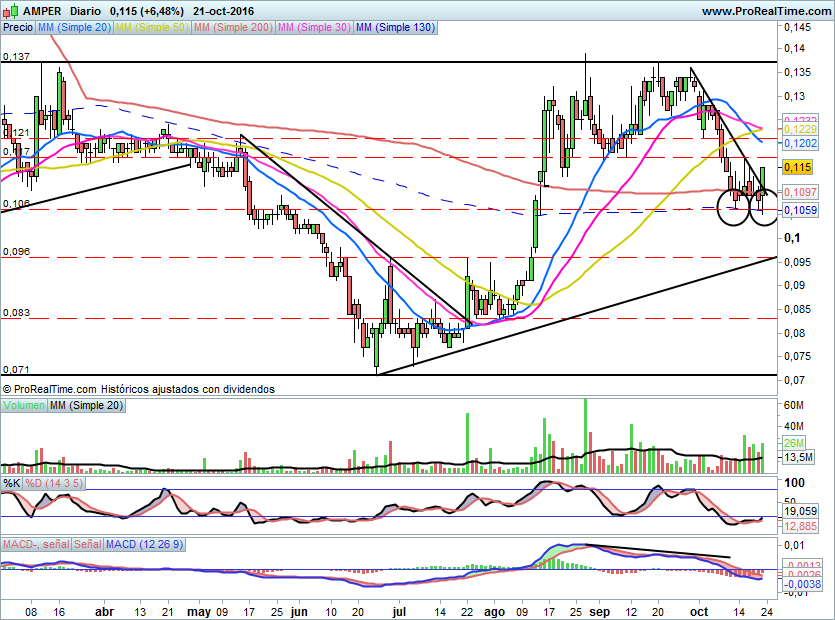This screenshot has height=620, width=835.
Task: Open the MM (Simple 200) indicator settings
Action: [232, 28]
